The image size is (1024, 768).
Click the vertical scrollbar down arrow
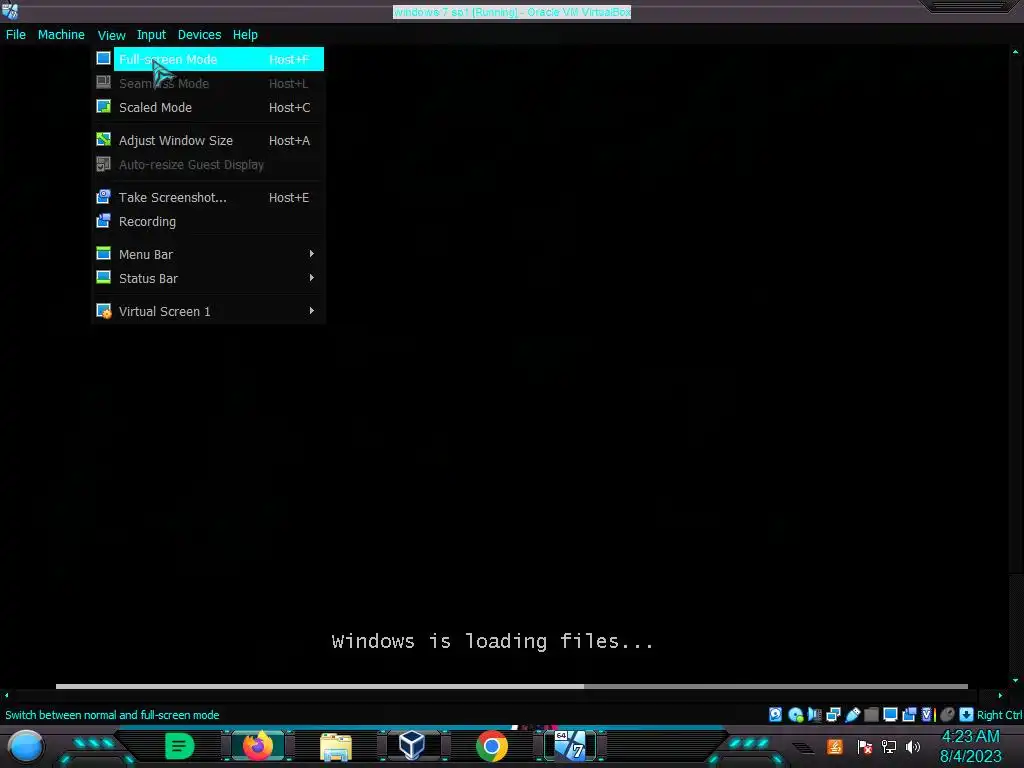click(x=1015, y=680)
